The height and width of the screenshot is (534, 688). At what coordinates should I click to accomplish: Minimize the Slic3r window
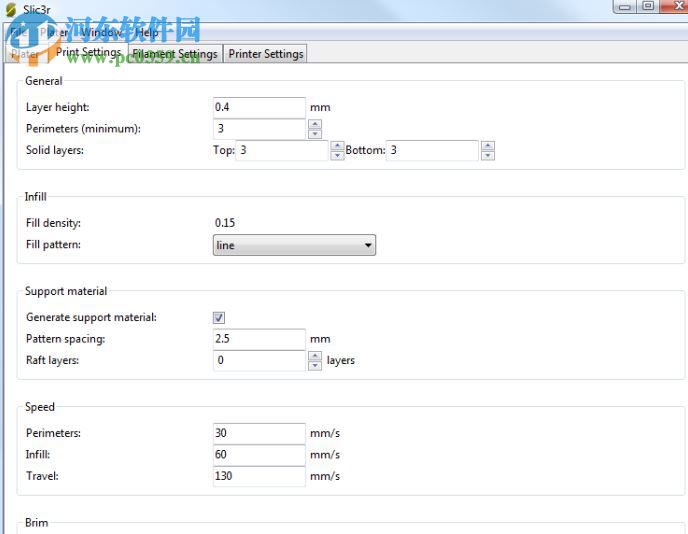625,6
